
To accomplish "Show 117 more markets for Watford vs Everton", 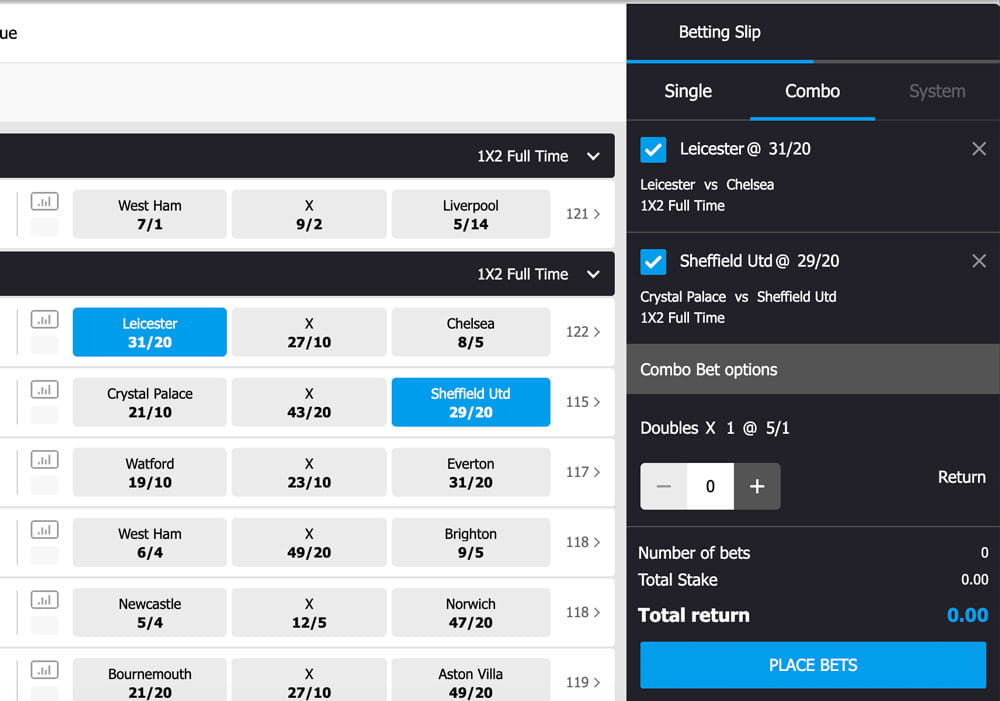I will (583, 473).
